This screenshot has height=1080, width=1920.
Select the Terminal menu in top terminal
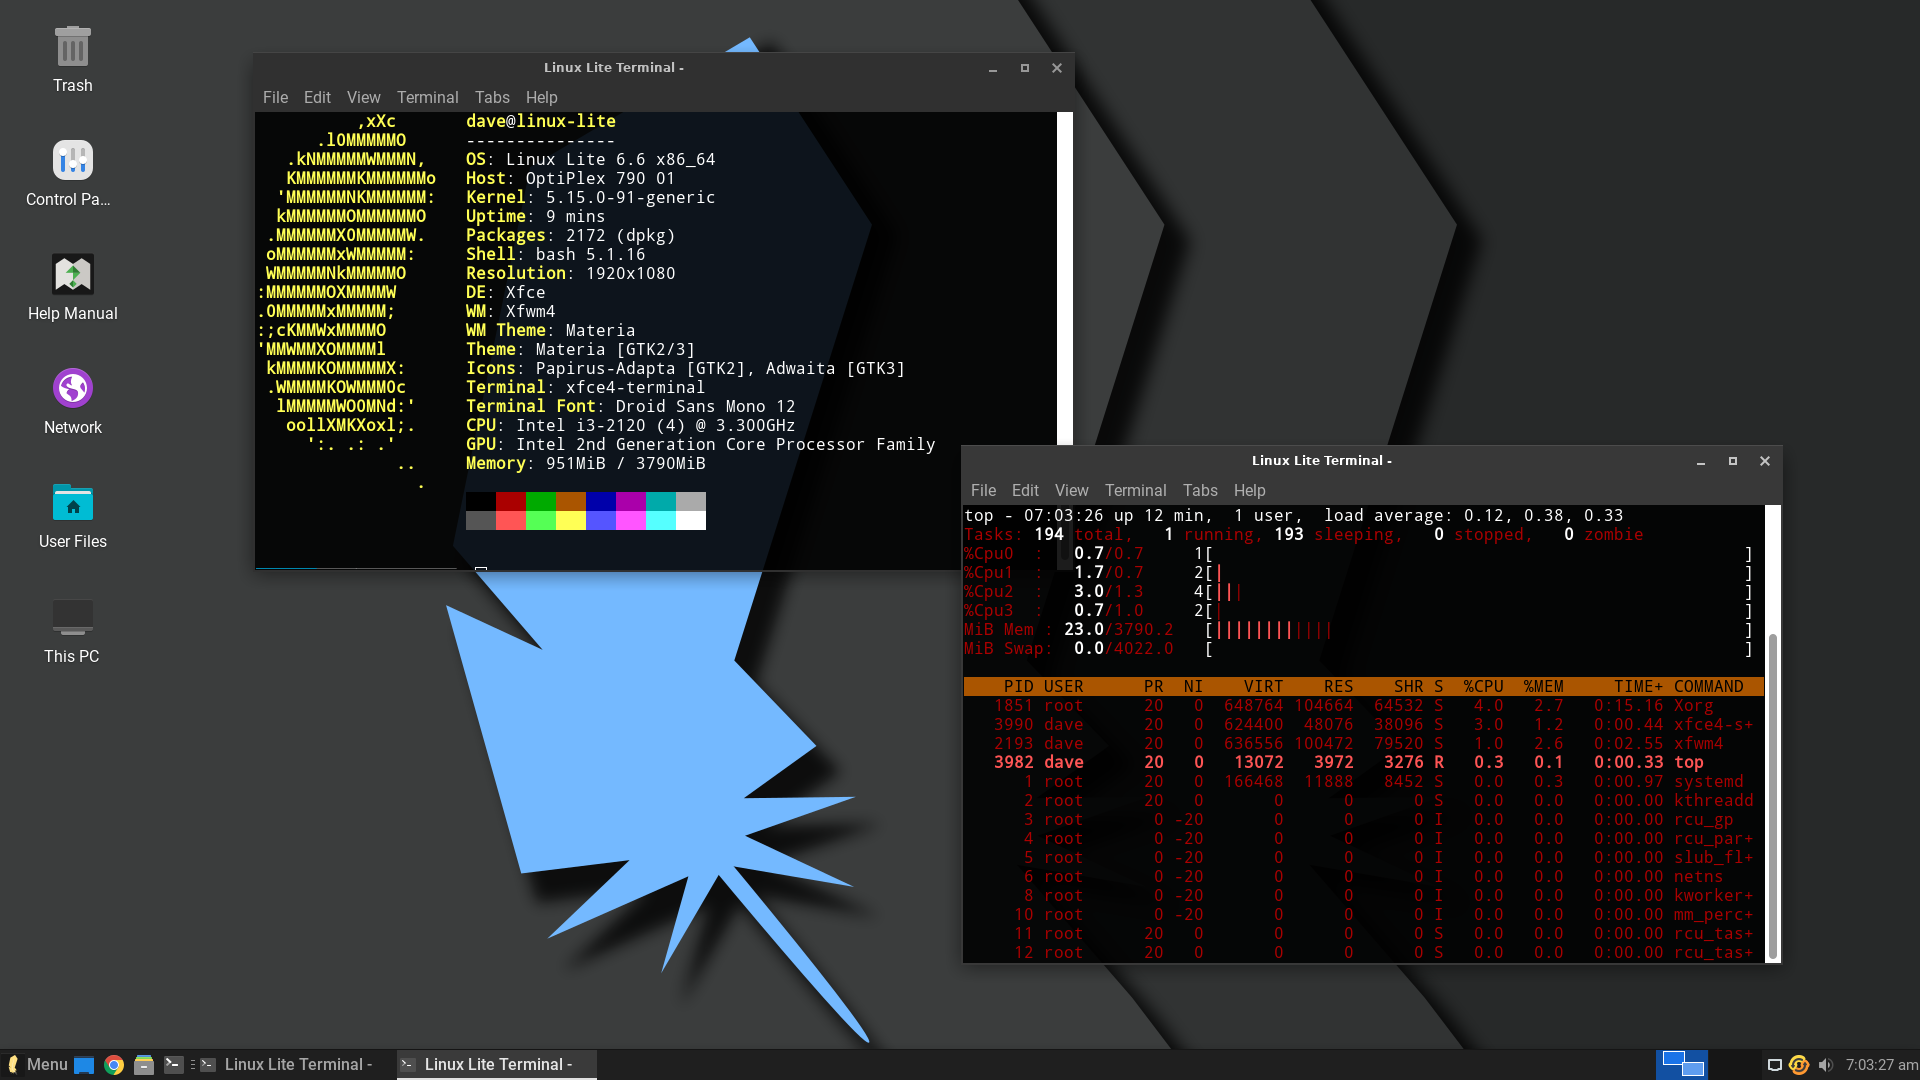[426, 96]
